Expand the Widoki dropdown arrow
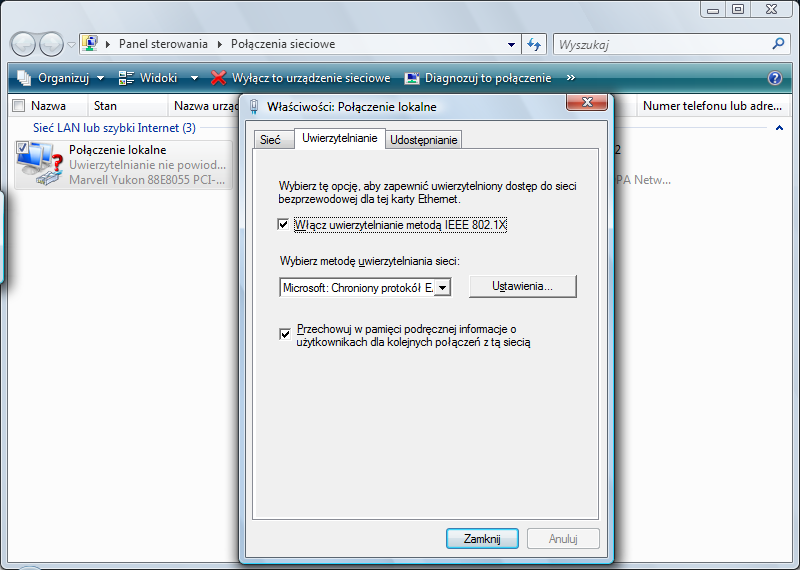 pos(194,78)
